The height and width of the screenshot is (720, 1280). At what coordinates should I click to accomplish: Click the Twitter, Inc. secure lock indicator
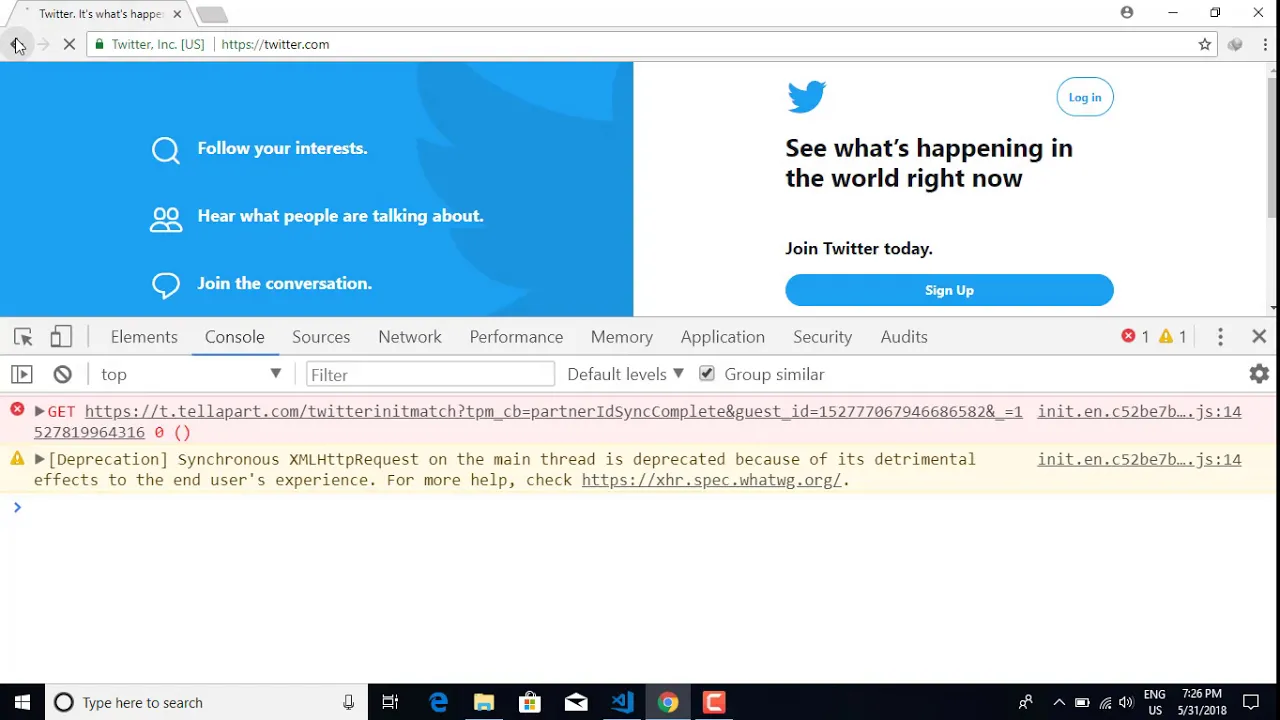(149, 44)
